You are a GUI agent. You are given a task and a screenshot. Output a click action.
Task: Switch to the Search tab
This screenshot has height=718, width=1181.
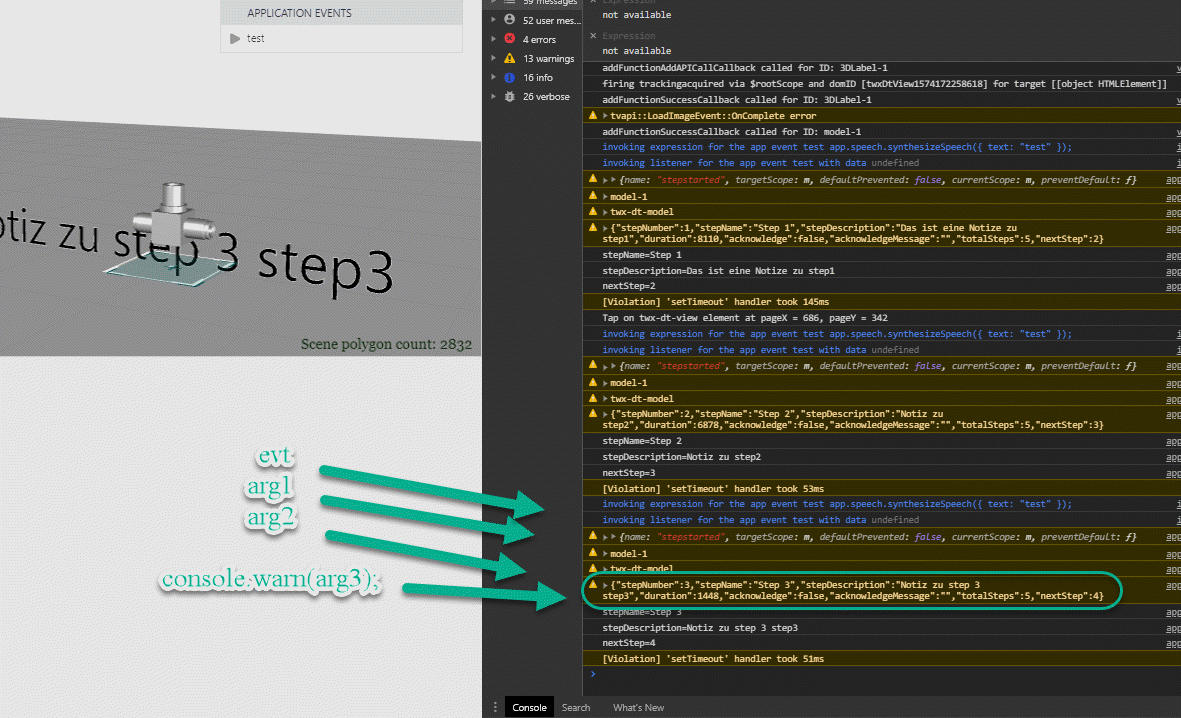click(576, 707)
